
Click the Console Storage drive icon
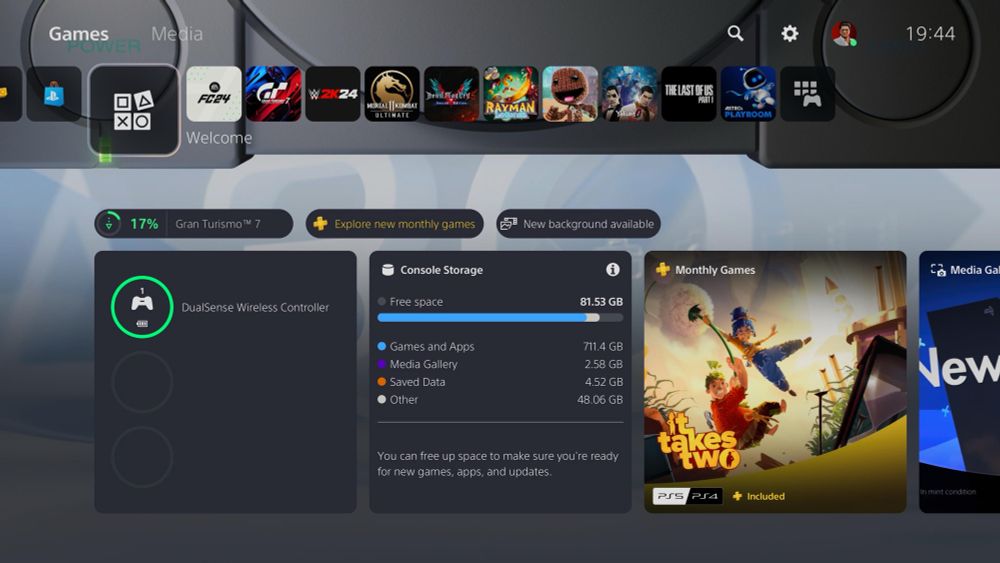click(x=387, y=270)
